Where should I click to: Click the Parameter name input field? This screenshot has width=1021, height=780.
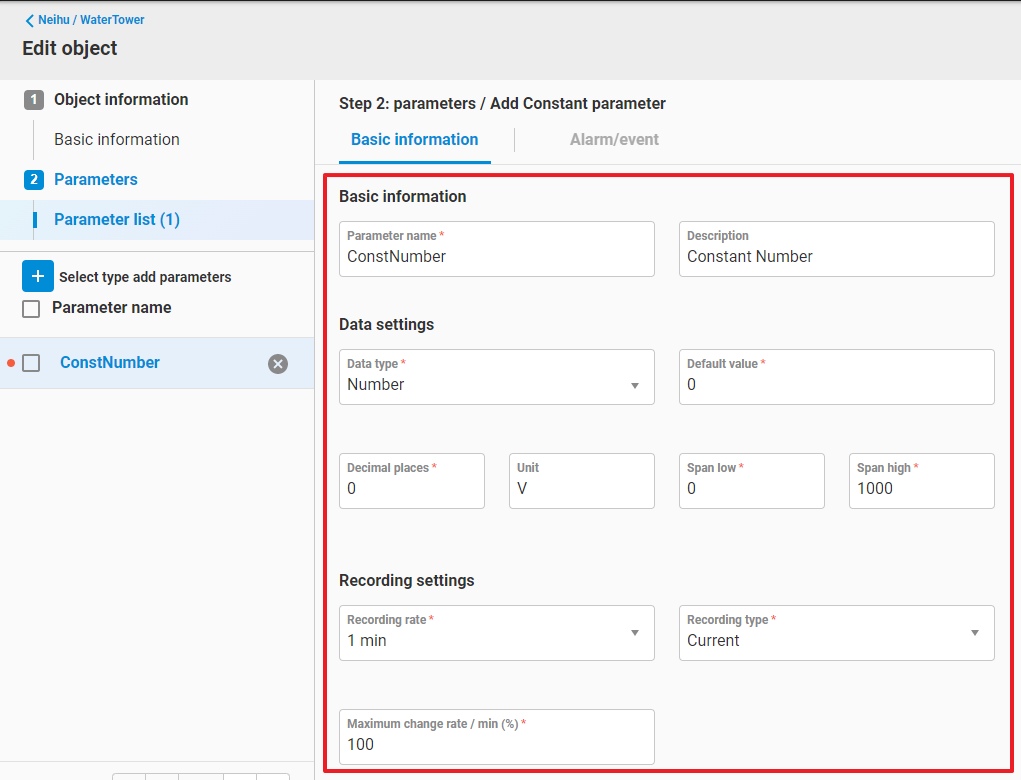496,257
